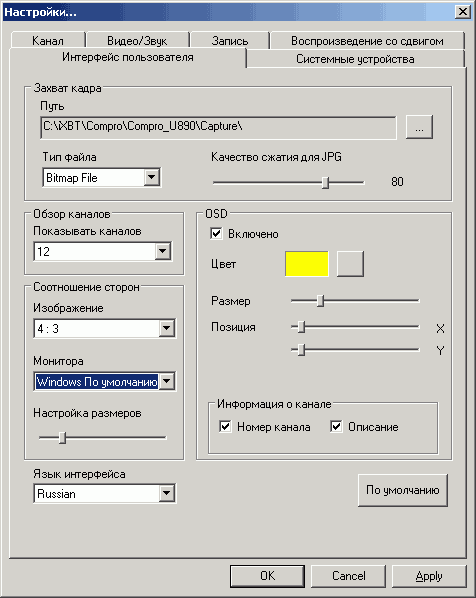Open the Видео/Звук tab
The image size is (476, 598).
[137, 40]
